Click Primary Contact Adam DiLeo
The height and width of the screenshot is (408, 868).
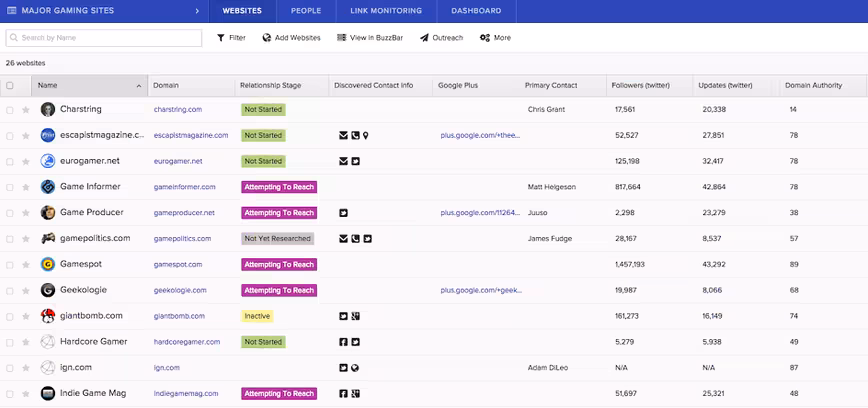[x=548, y=368]
